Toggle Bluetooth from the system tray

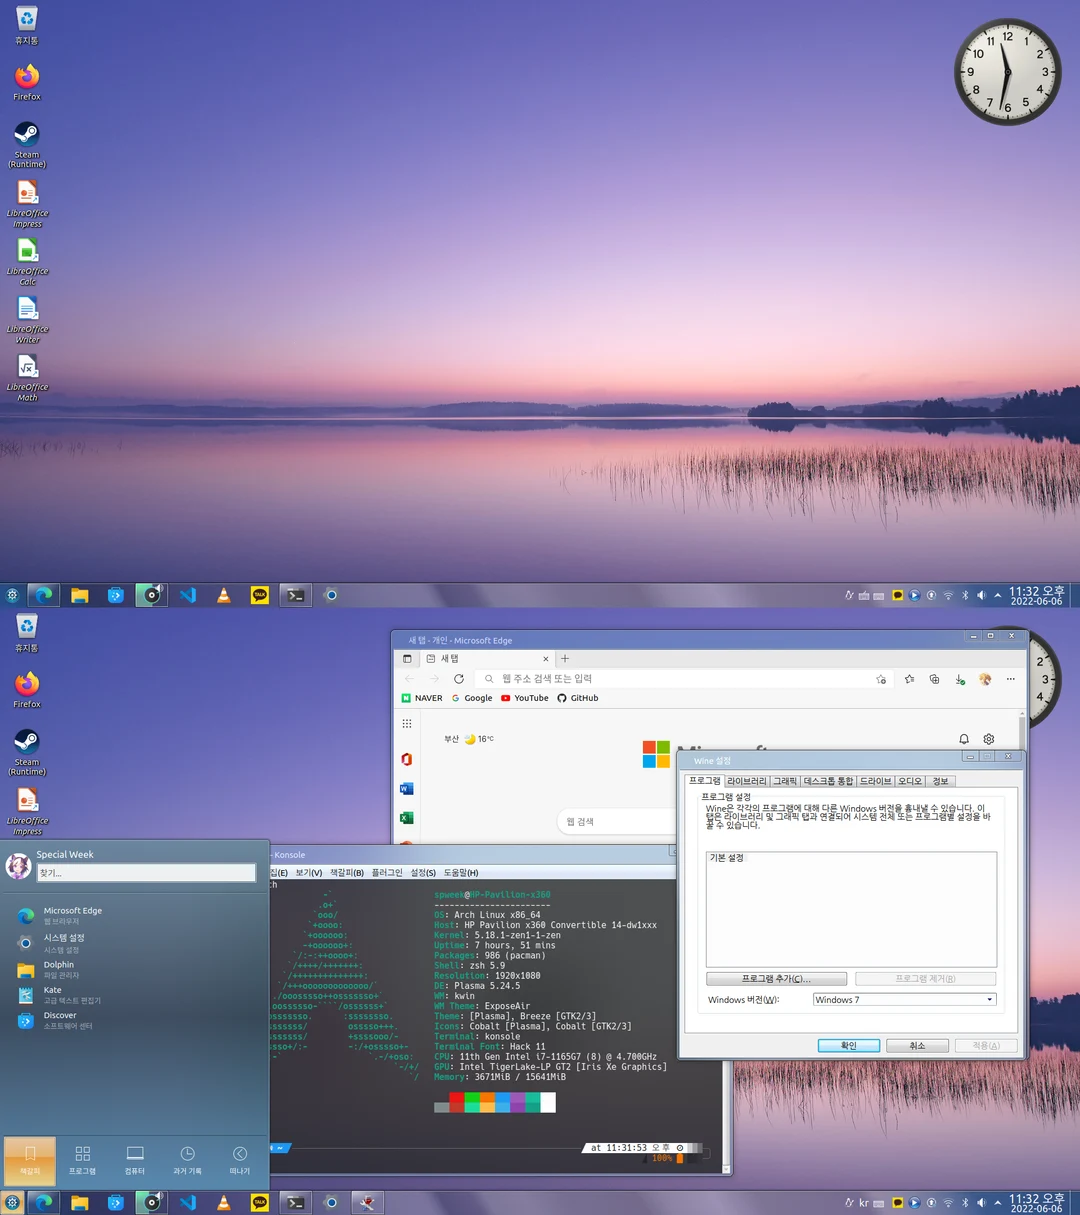(x=964, y=1202)
